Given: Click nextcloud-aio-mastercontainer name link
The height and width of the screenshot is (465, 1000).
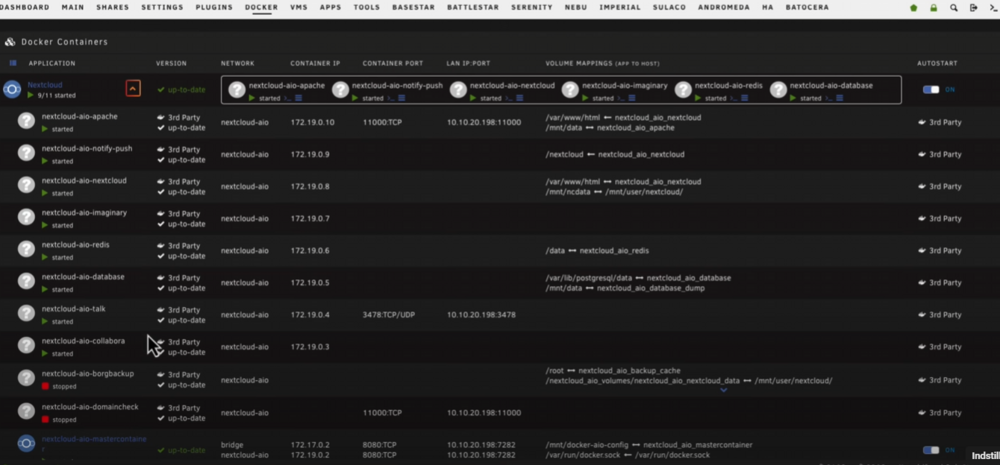Looking at the screenshot, I should point(94,444).
